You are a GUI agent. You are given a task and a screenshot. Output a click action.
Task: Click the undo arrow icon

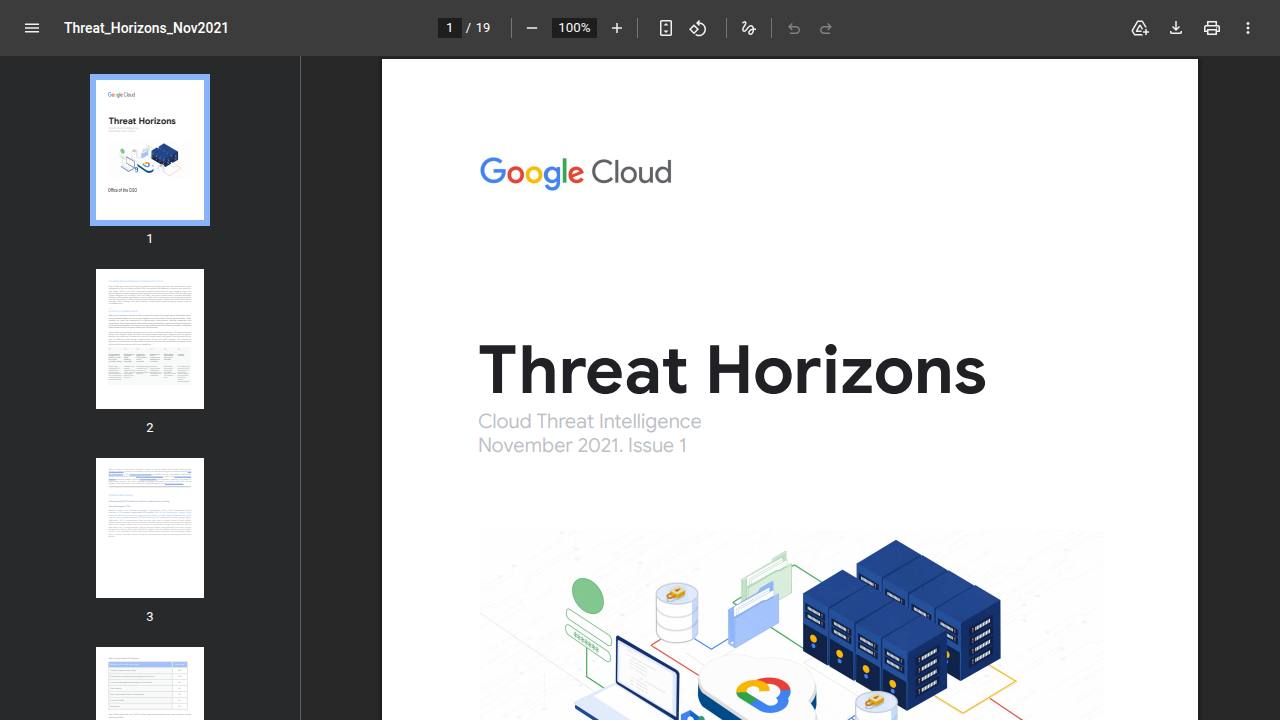coord(794,28)
